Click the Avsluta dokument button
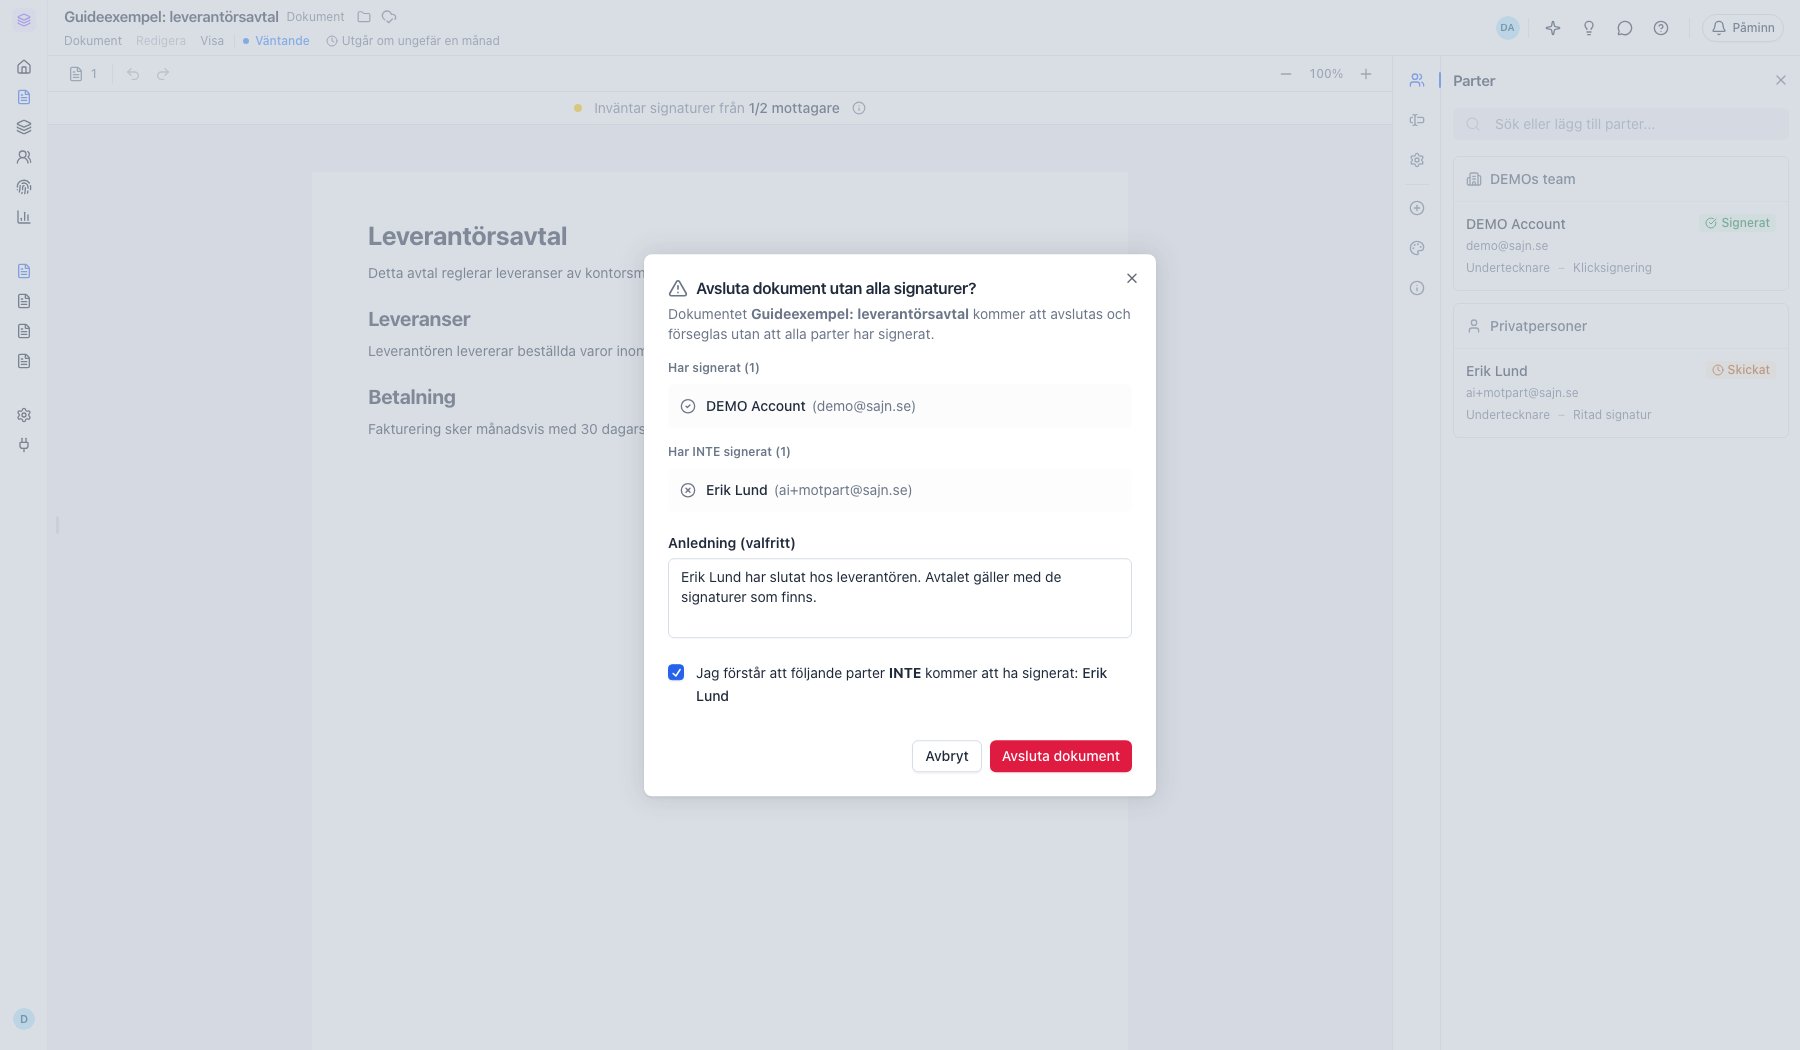 pos(1061,756)
